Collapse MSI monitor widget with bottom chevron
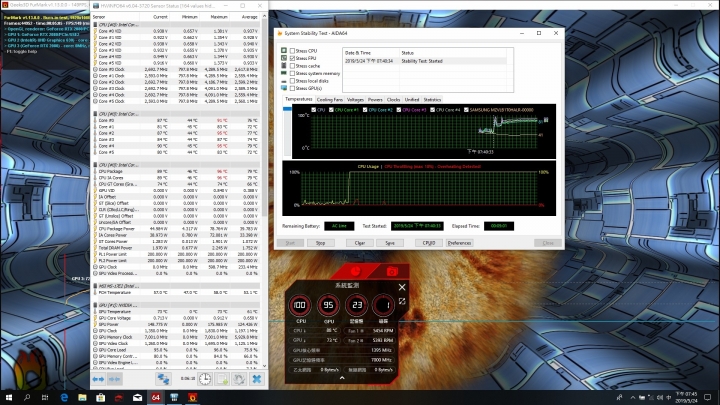The image size is (720, 405). click(x=342, y=378)
